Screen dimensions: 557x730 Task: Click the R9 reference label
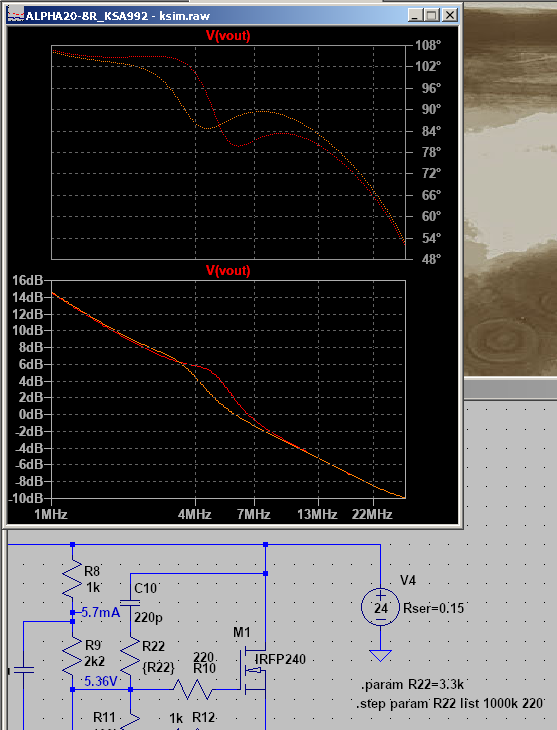(93, 645)
